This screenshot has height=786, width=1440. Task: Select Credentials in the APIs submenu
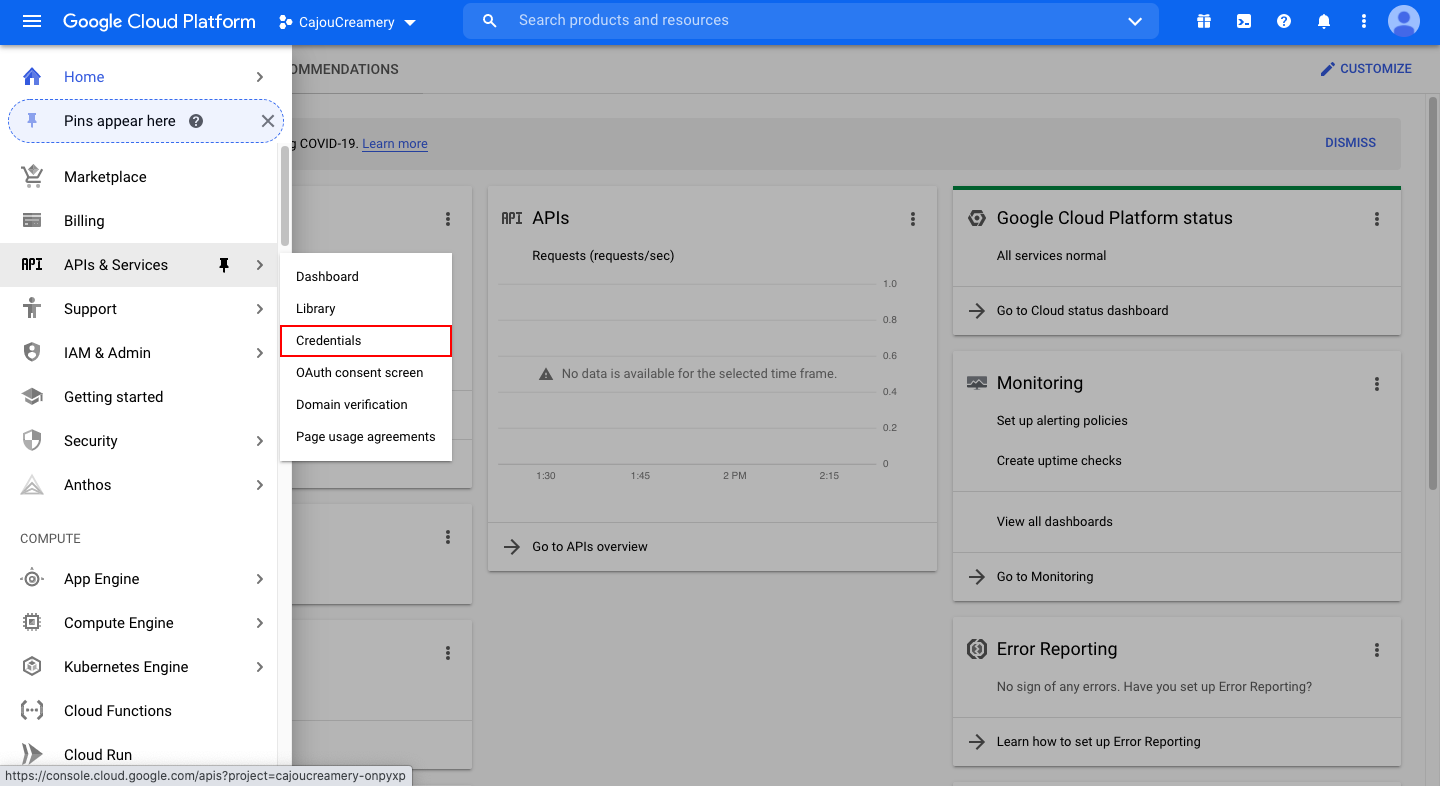(x=366, y=341)
